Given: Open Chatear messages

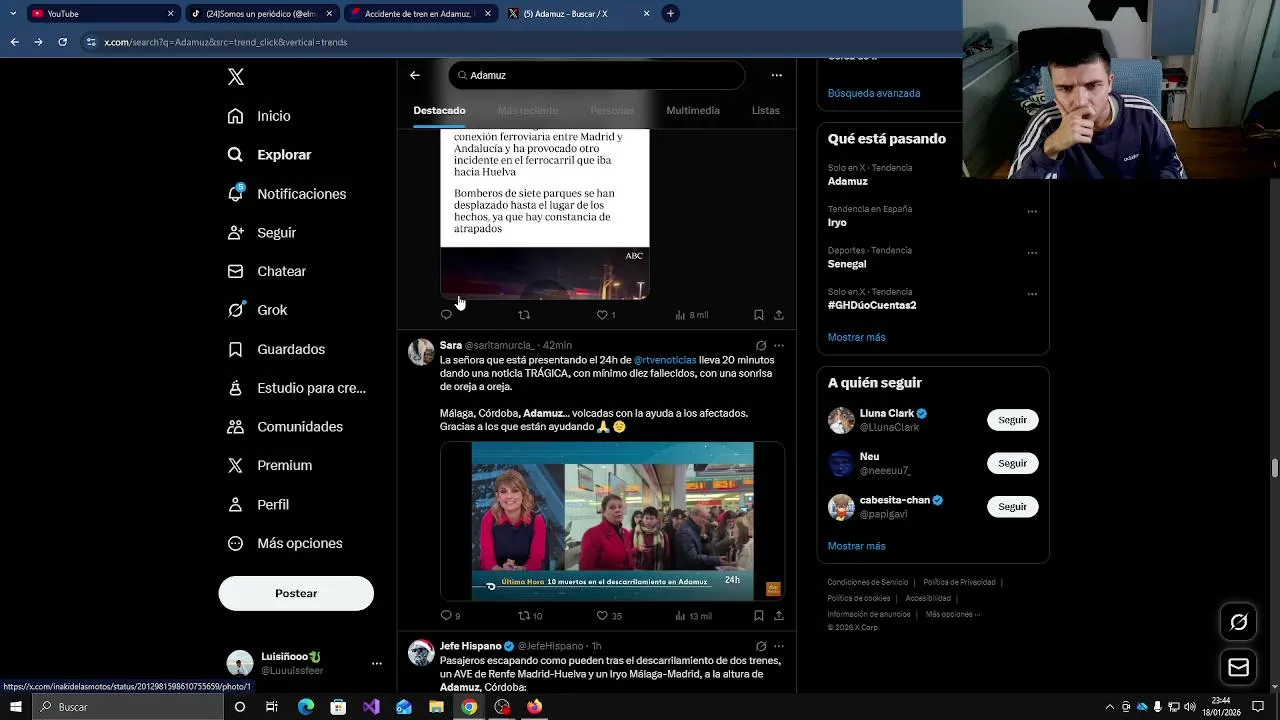Looking at the screenshot, I should 266,271.
